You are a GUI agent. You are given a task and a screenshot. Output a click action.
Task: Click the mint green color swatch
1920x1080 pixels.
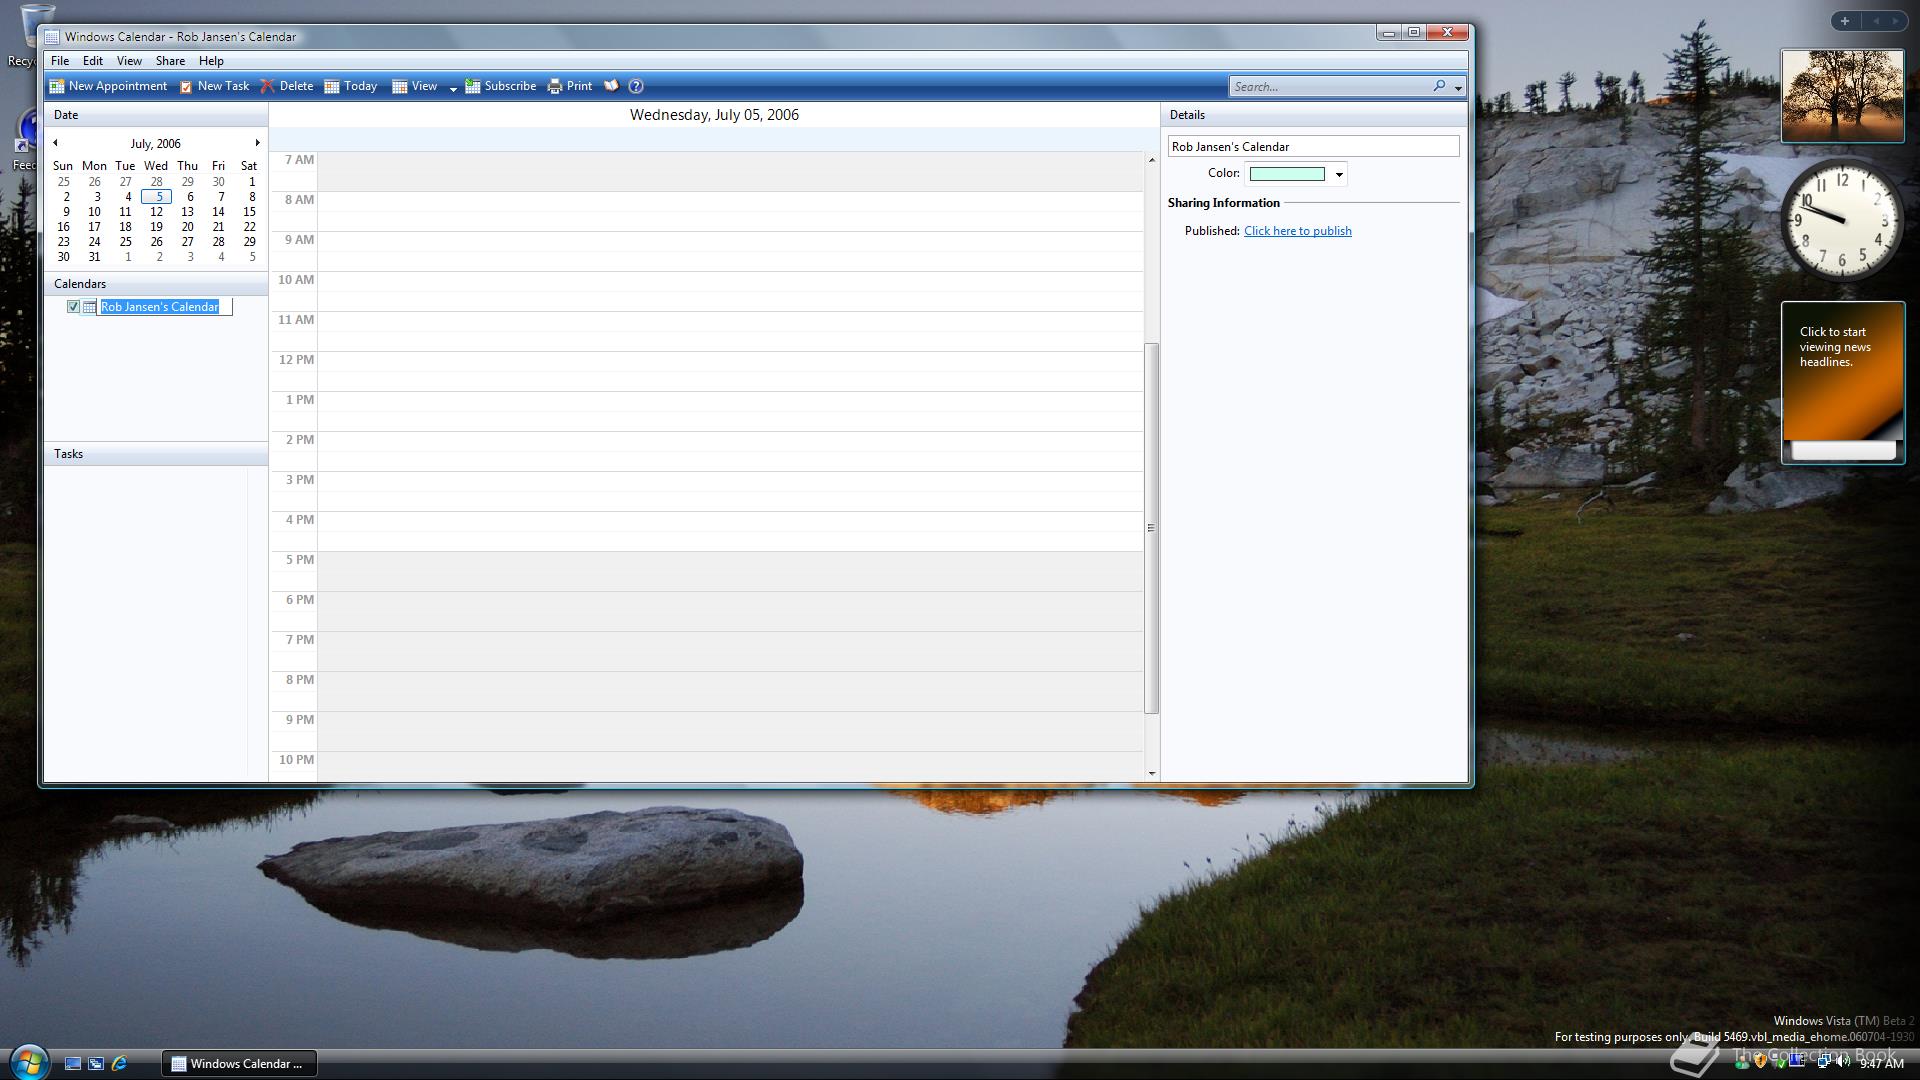pyautogui.click(x=1287, y=174)
